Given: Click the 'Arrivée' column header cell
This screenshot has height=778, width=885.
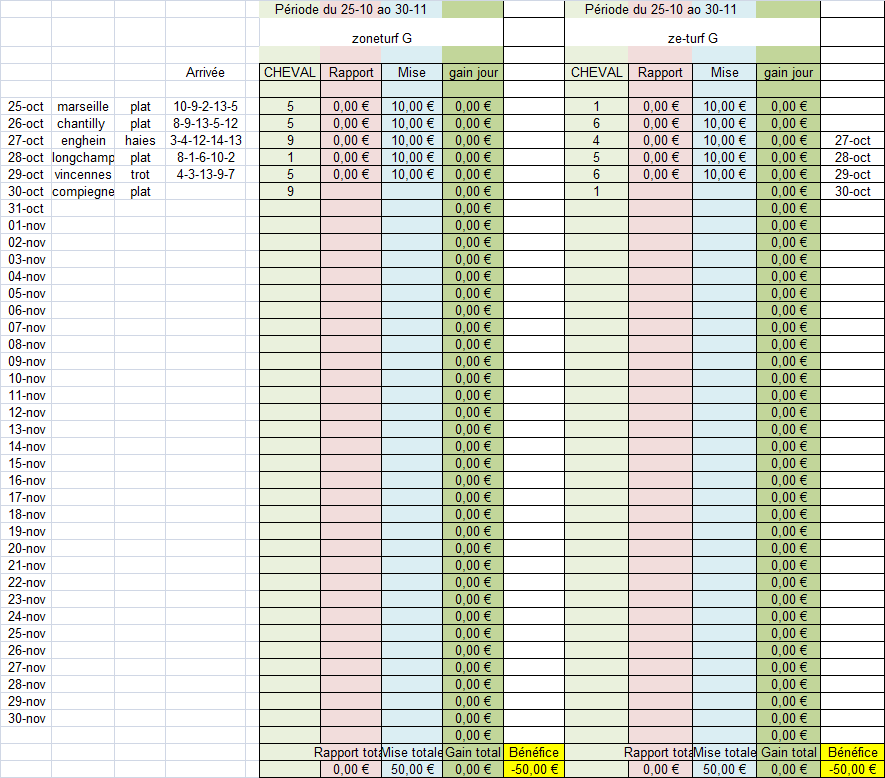Looking at the screenshot, I should coord(205,72).
